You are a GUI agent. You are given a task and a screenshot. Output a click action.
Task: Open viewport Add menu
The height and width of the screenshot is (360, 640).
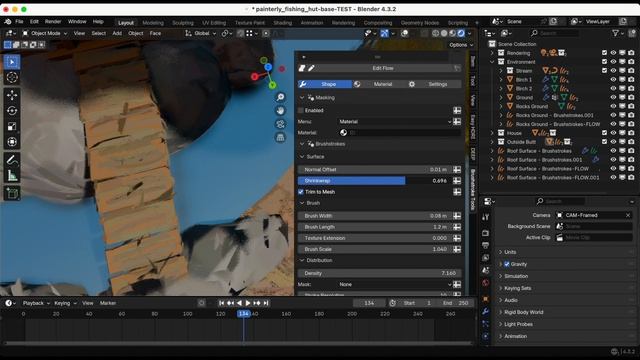tap(117, 33)
